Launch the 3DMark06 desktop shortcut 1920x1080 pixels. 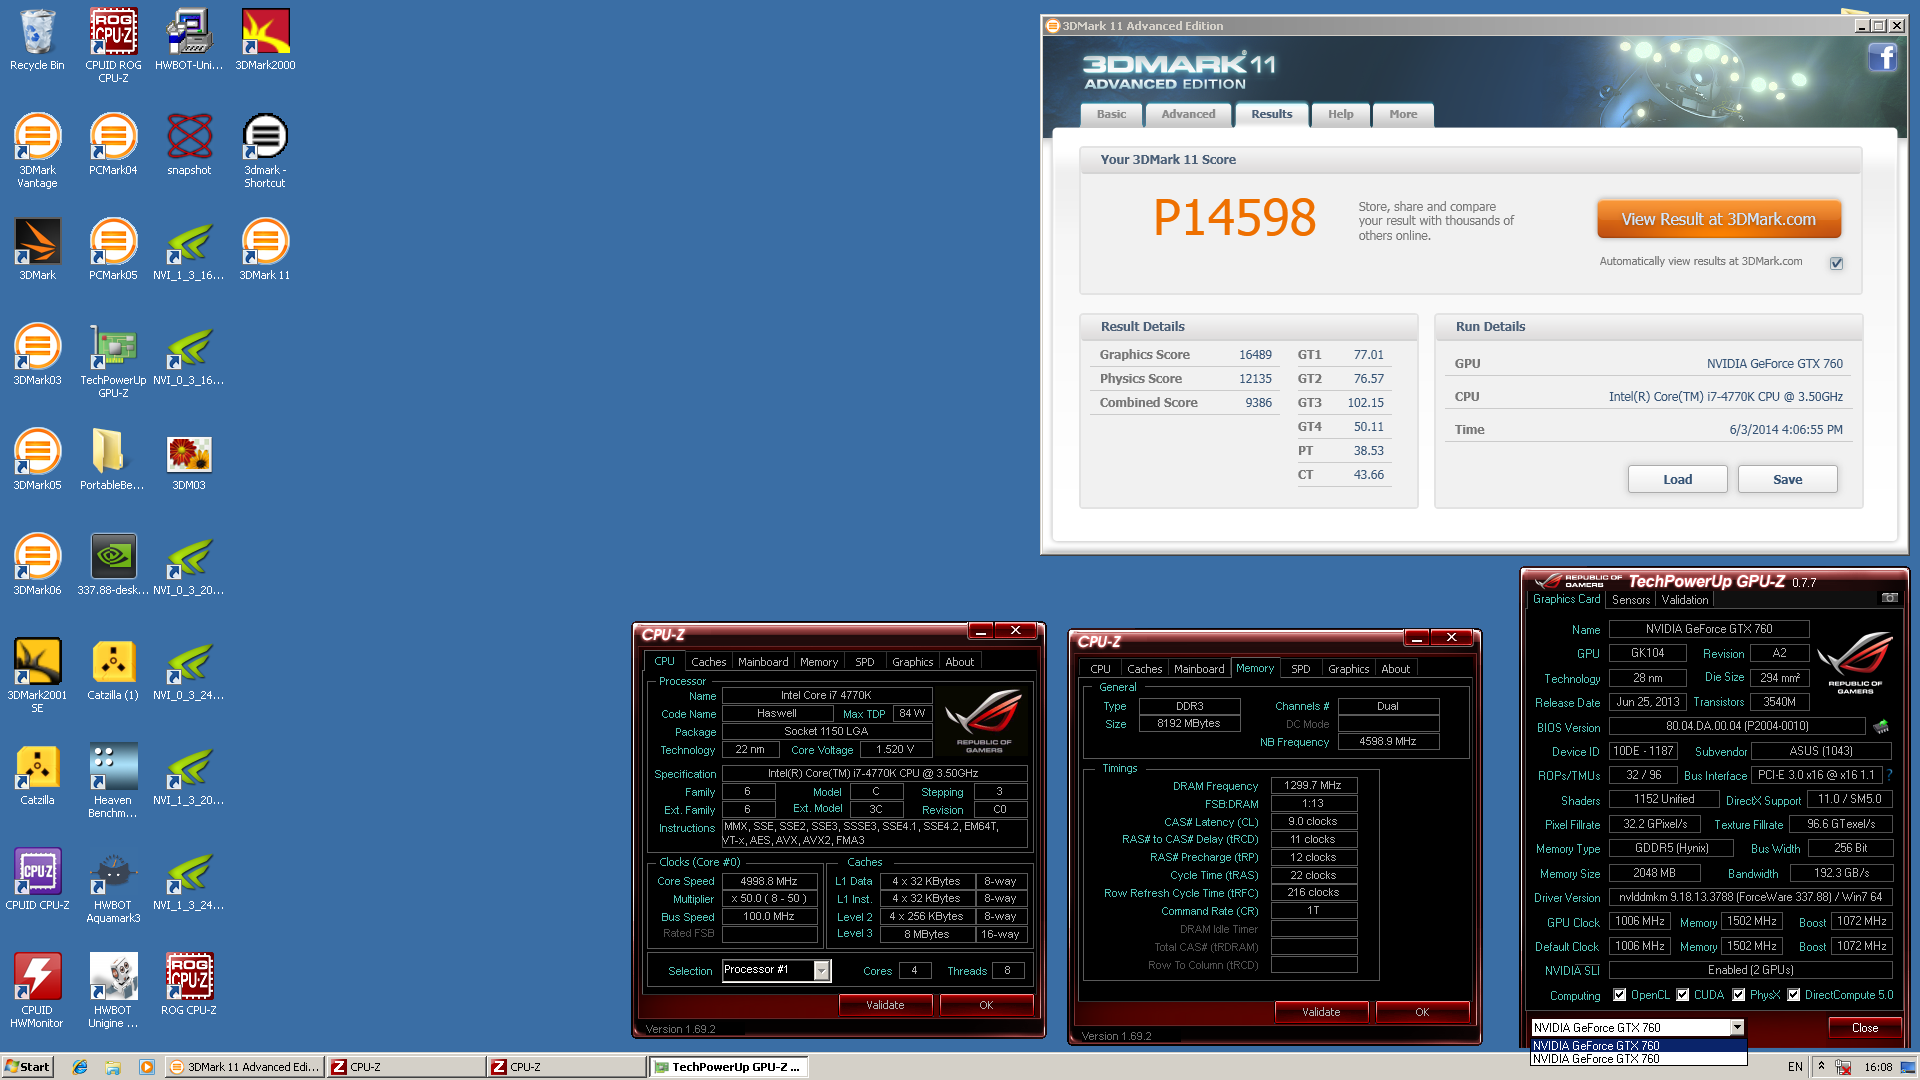37,565
